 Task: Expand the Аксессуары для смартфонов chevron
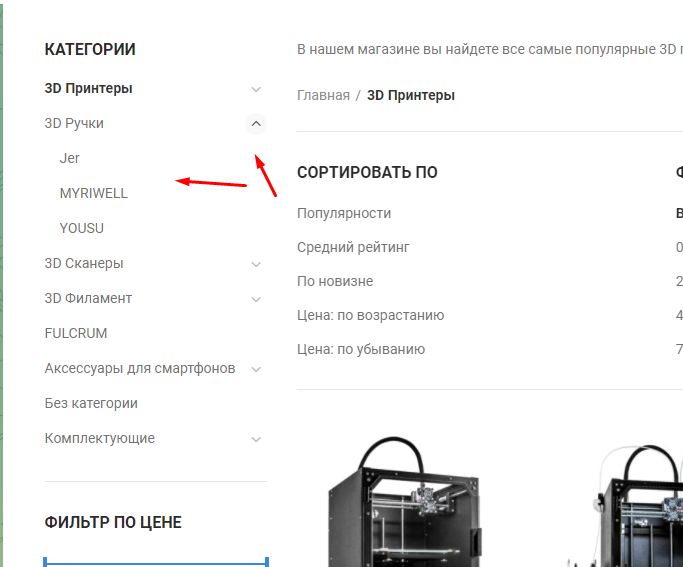click(256, 369)
